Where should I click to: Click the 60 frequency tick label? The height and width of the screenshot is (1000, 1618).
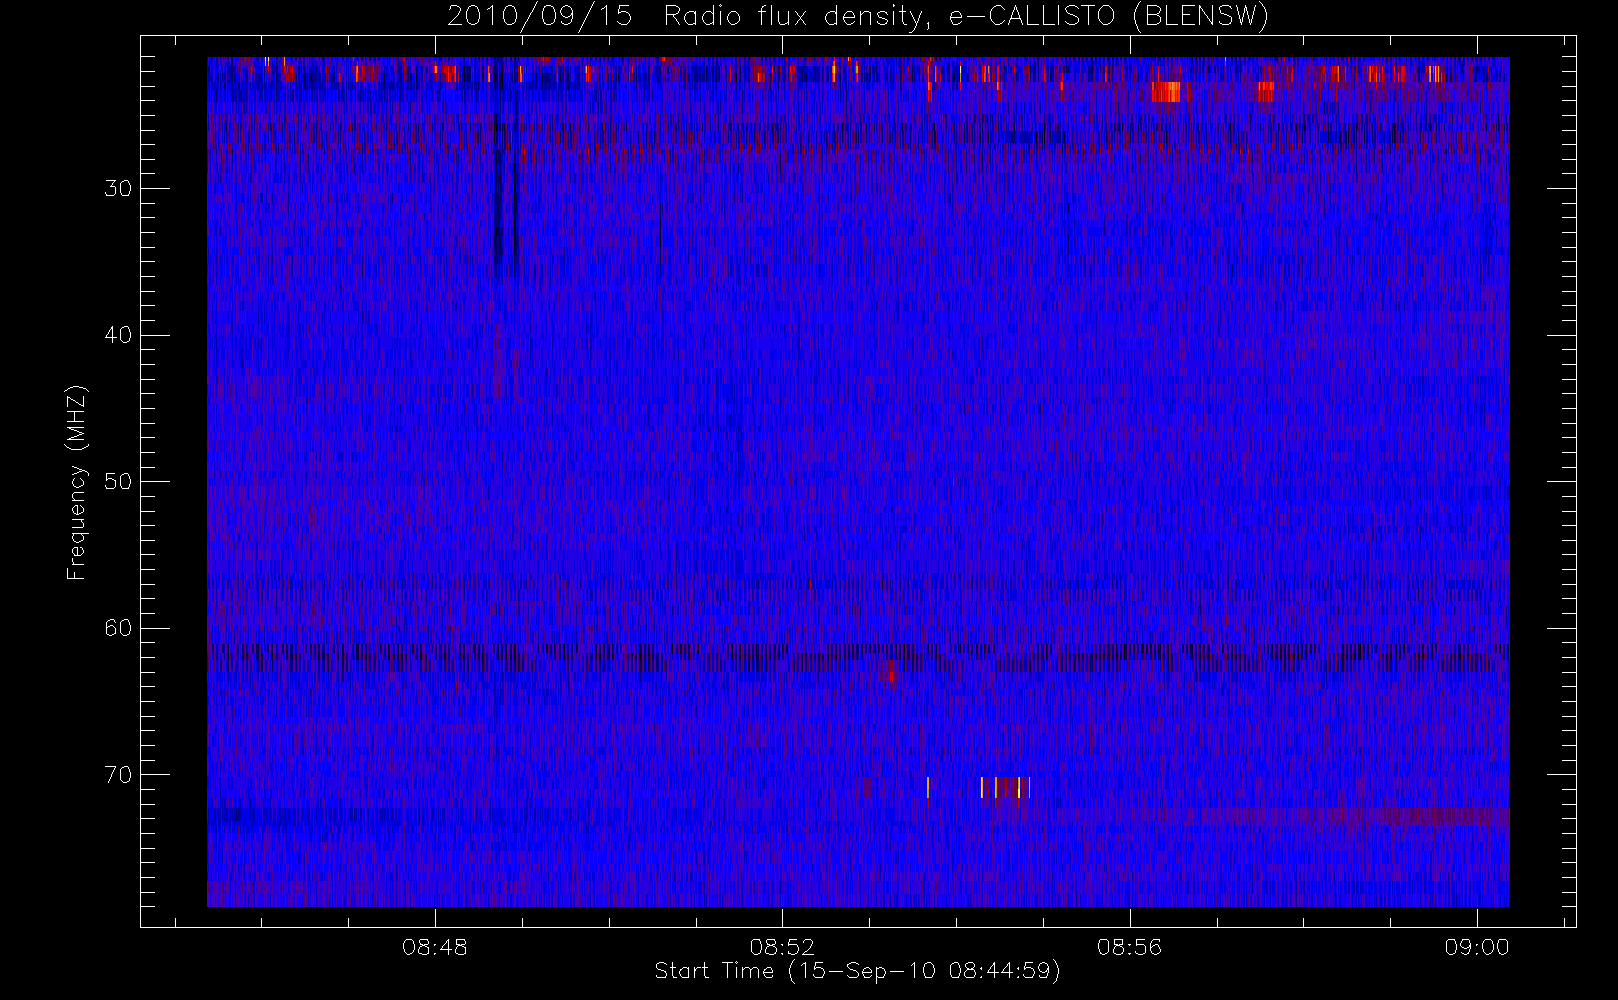(x=118, y=628)
